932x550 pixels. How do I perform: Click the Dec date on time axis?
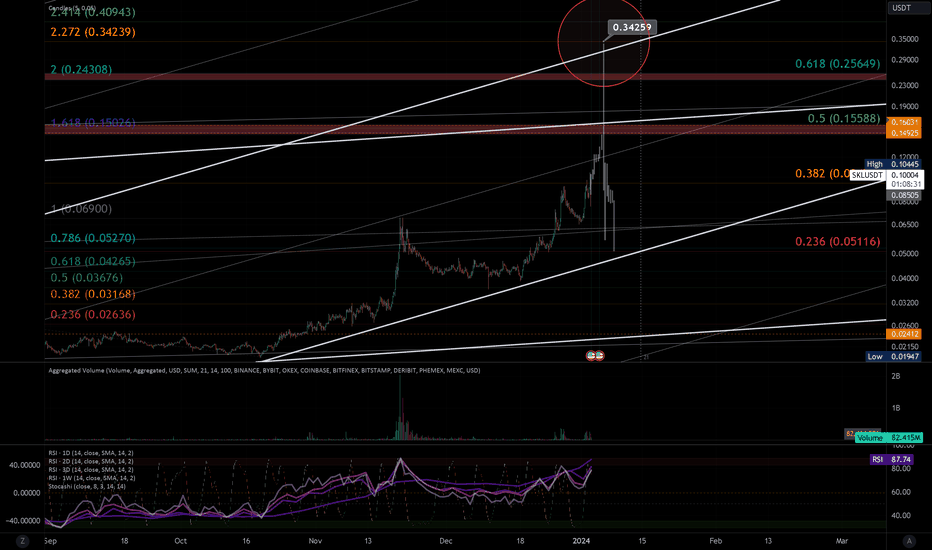446,541
